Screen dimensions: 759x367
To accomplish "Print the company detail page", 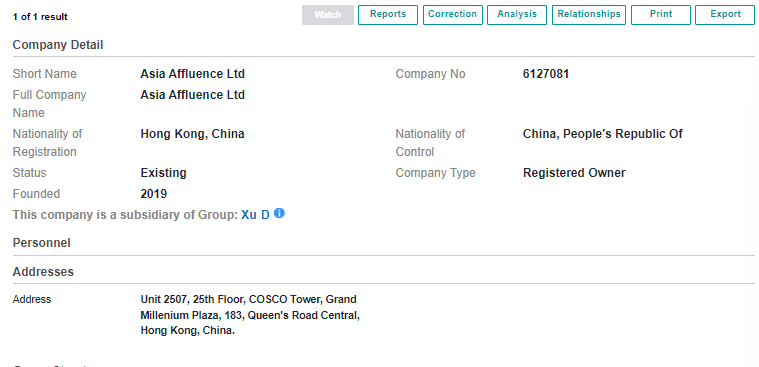I will click(661, 15).
